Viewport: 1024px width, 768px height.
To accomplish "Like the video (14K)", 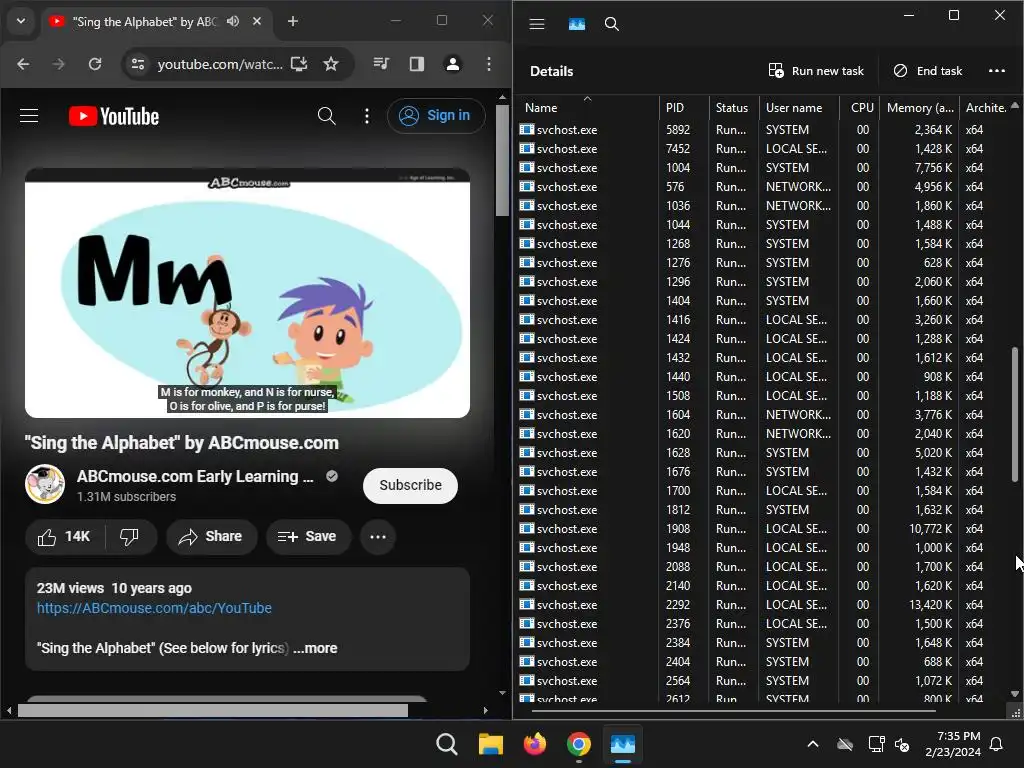I will (x=65, y=537).
